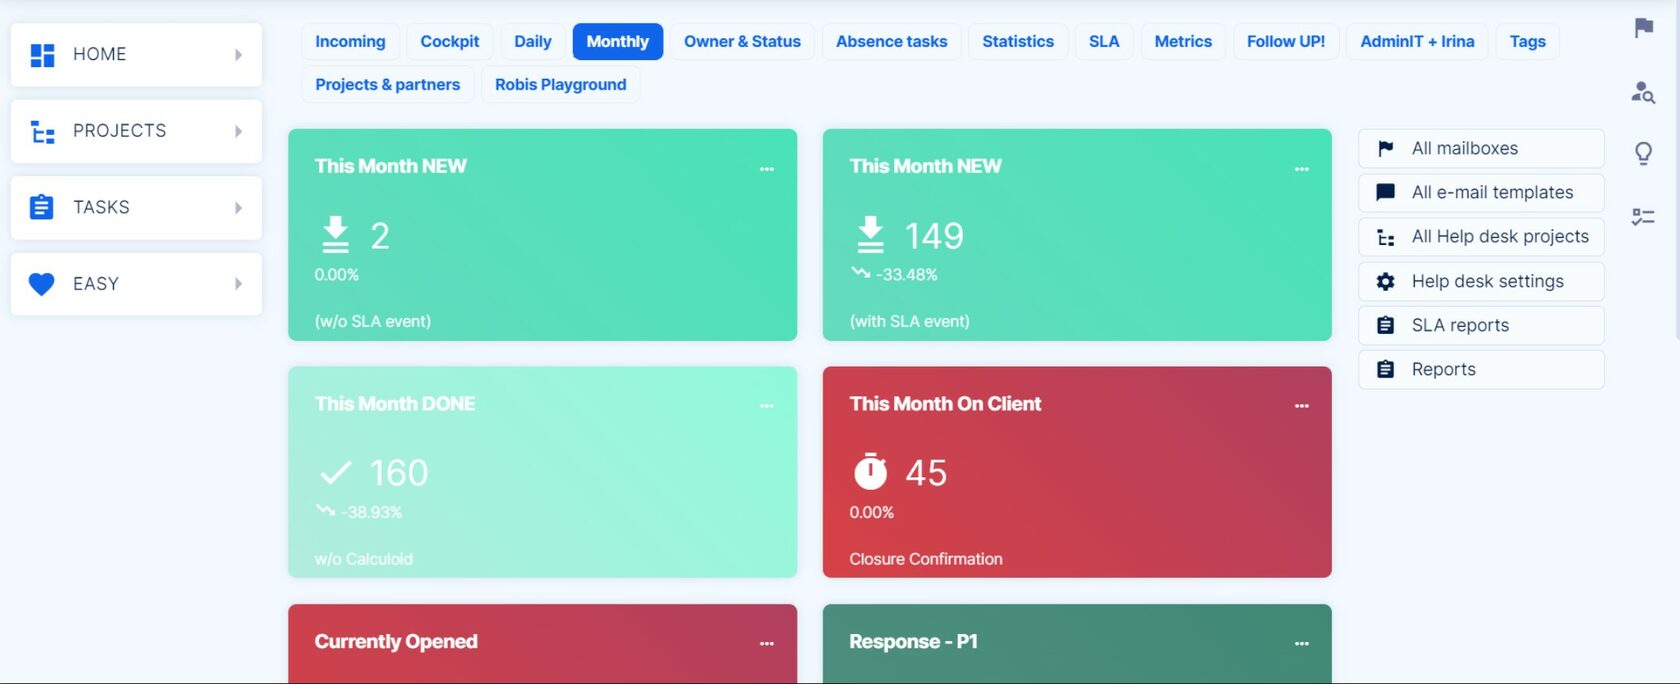The width and height of the screenshot is (1680, 684).
Task: Open options menu of with SLA event card
Action: click(1302, 169)
